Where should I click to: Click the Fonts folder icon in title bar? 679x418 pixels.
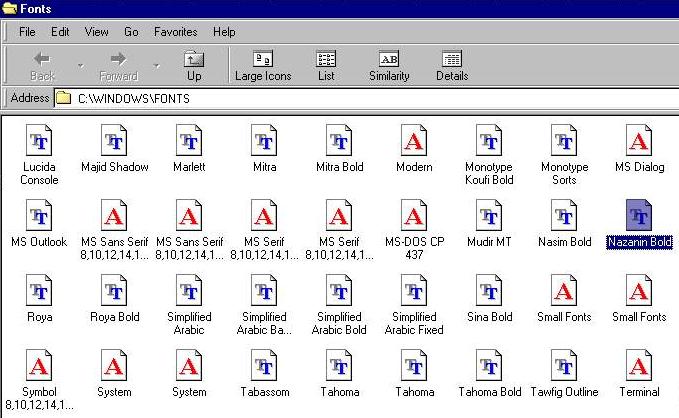pyautogui.click(x=10, y=8)
